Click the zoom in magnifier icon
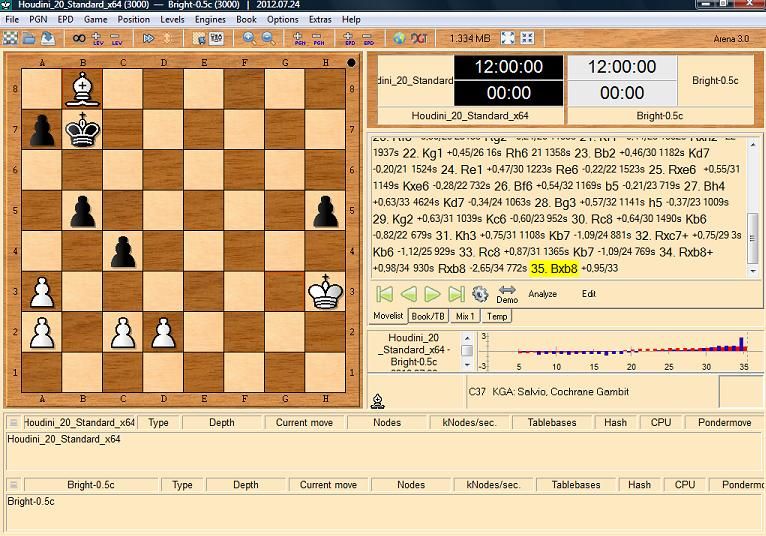This screenshot has width=766, height=536. pos(249,38)
